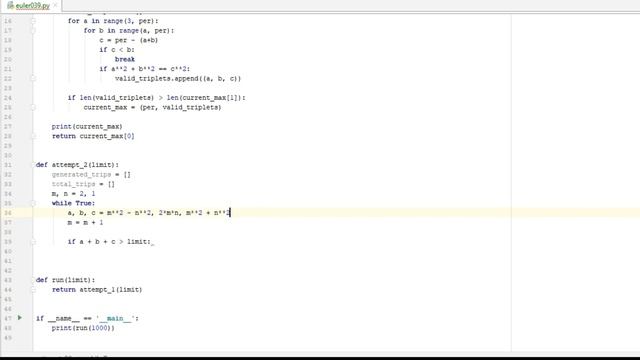640x360 pixels.
Task: Click the 'if c < b:' line
Action: 117,50
